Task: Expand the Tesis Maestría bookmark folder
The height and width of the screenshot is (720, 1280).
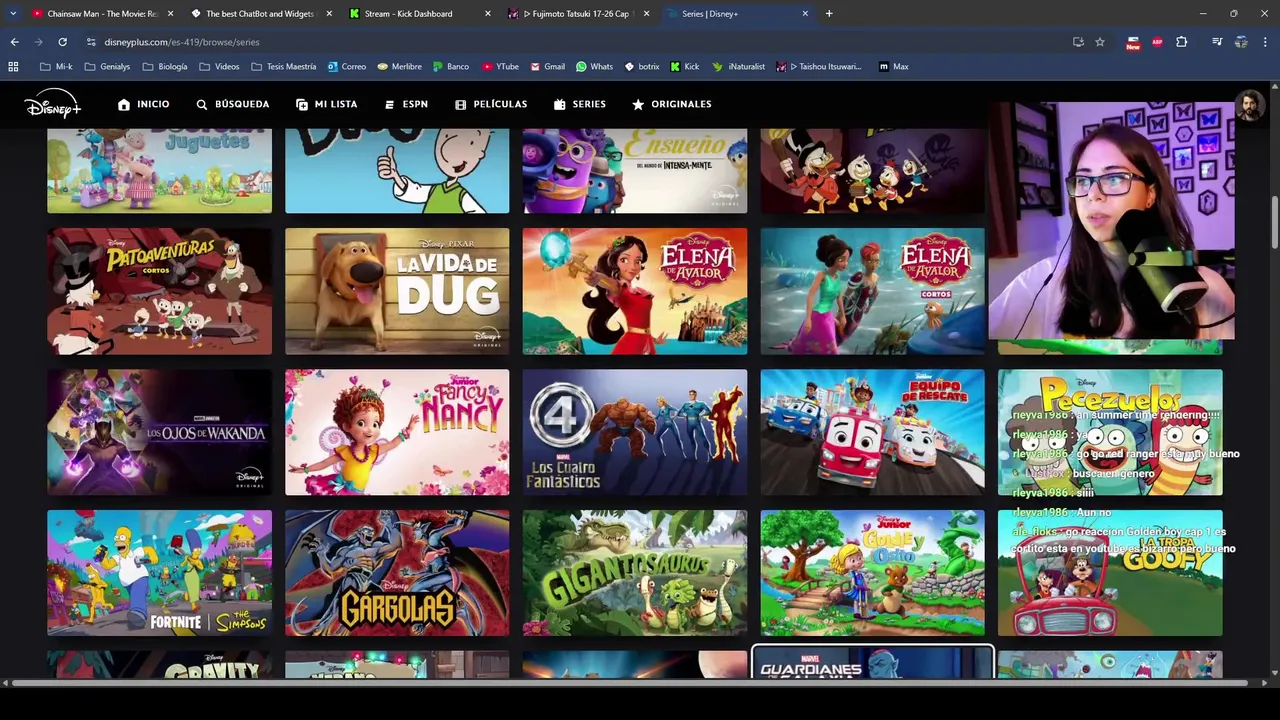Action: tap(283, 66)
